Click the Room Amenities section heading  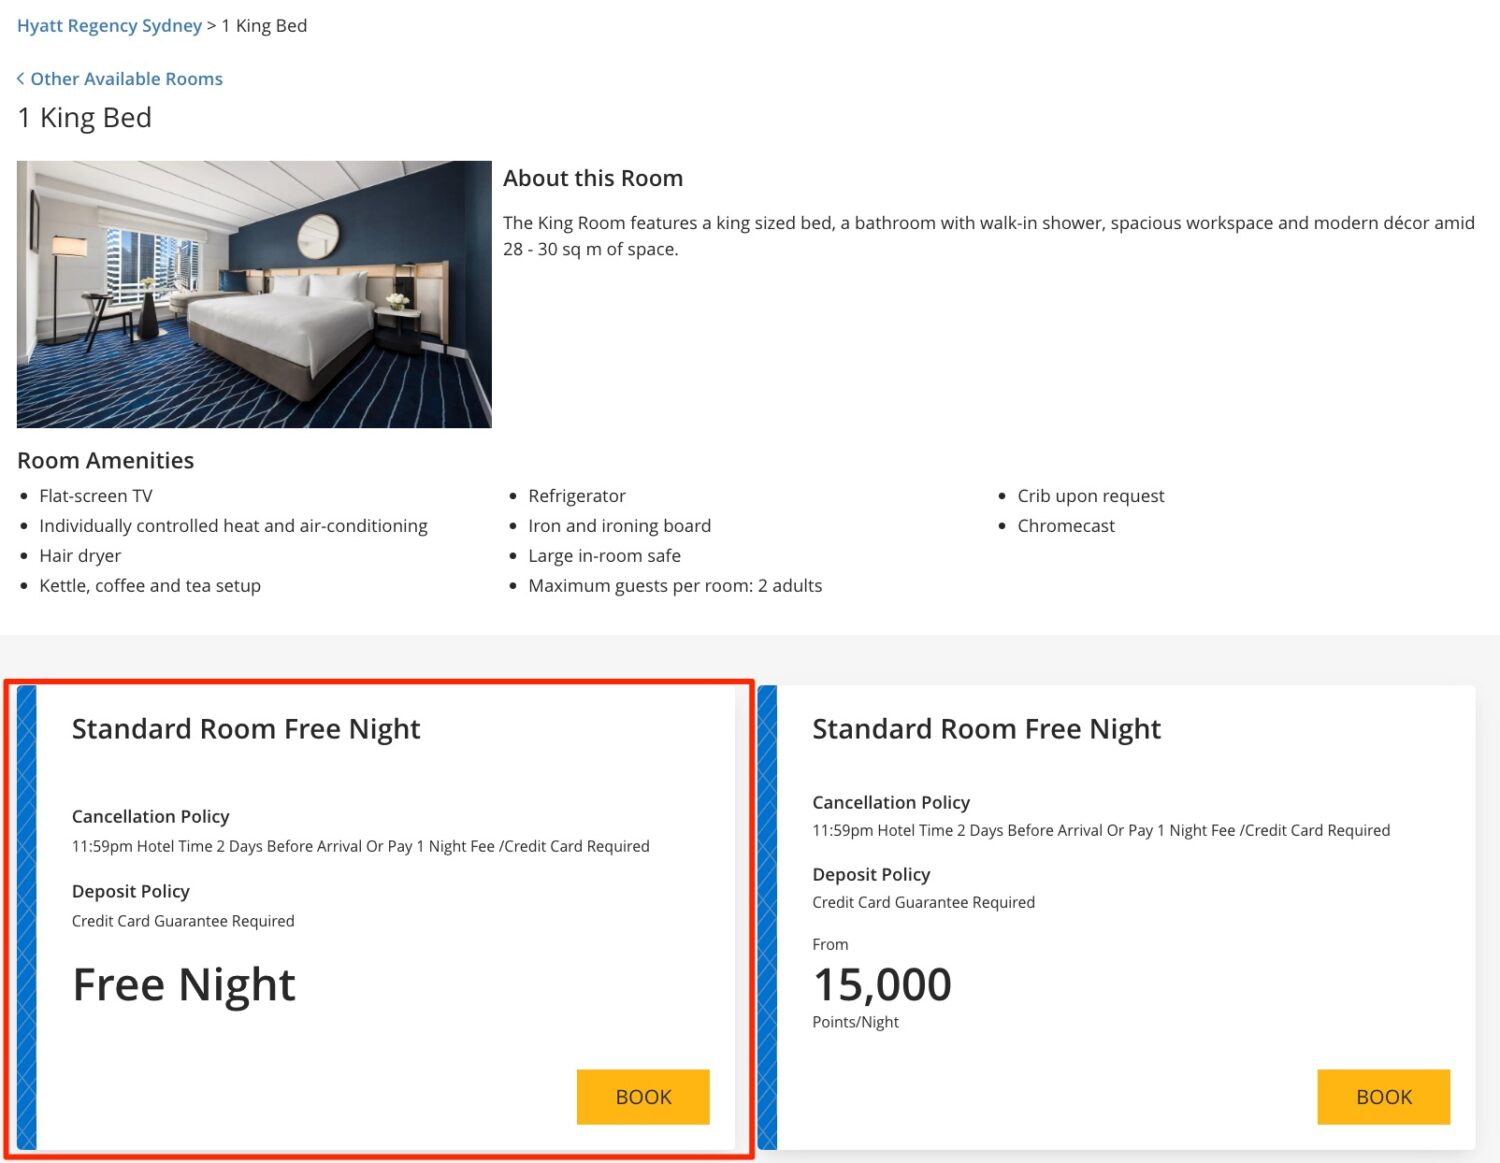click(105, 460)
